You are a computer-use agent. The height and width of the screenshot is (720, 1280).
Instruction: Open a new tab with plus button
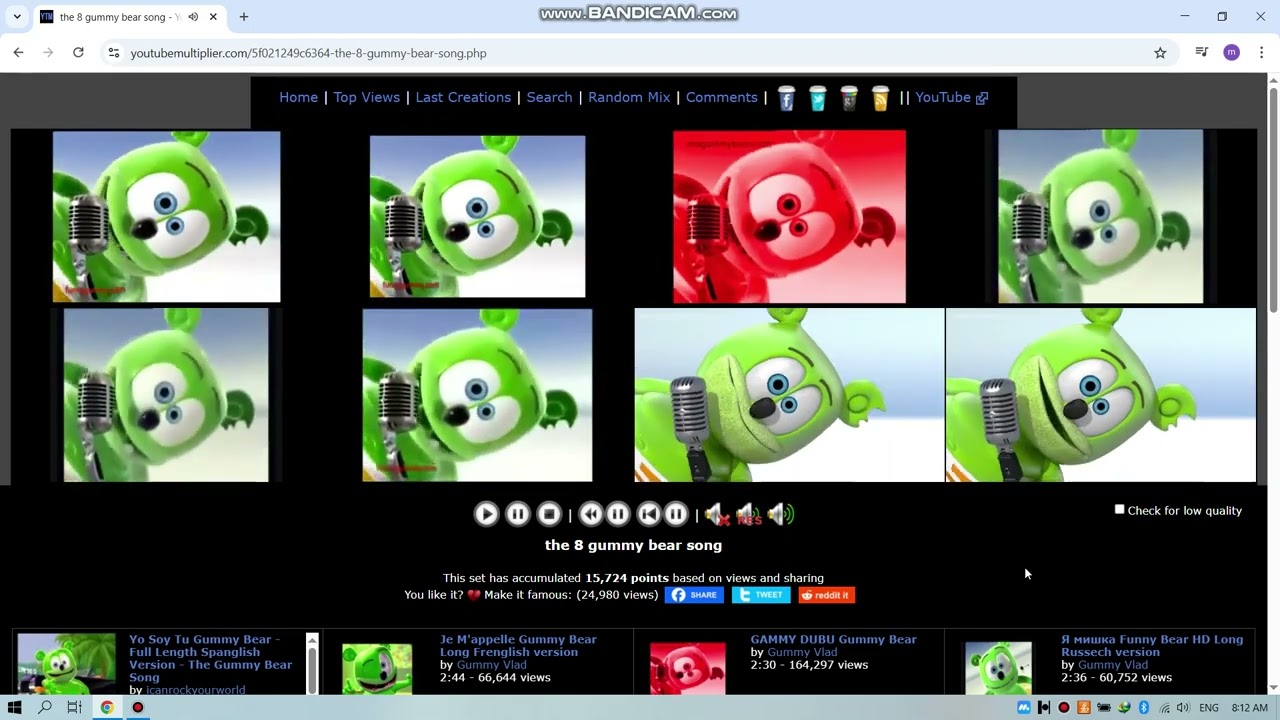[243, 17]
